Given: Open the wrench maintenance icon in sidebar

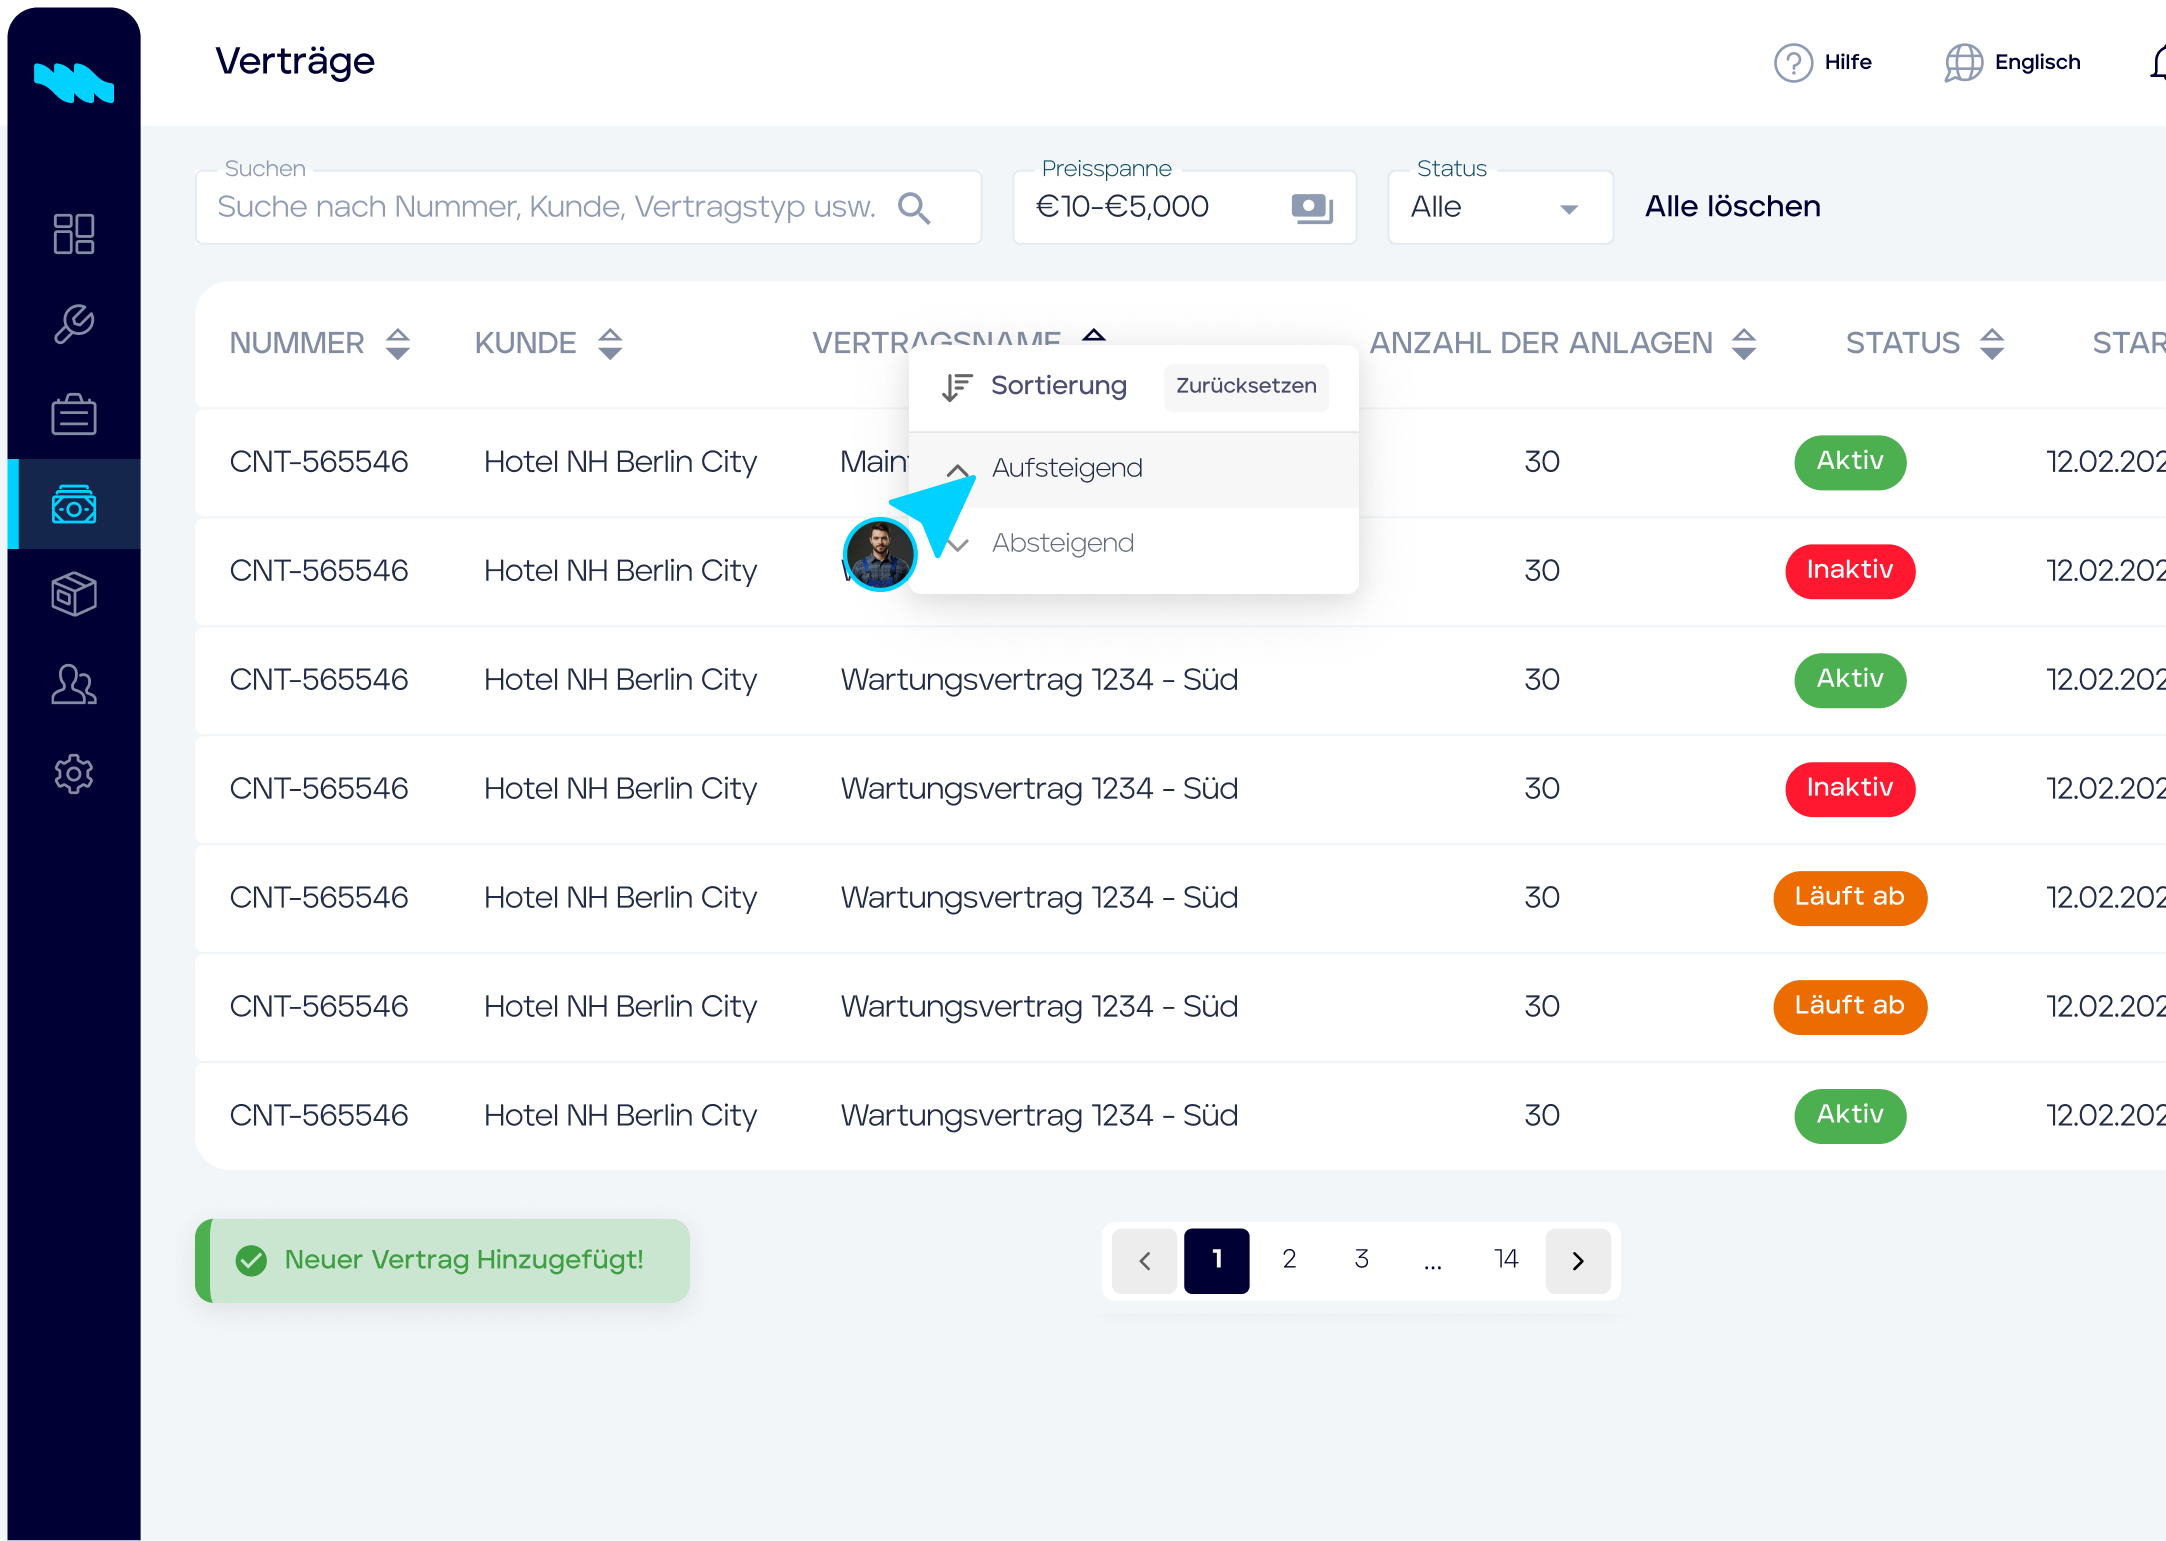Looking at the screenshot, I should click(x=74, y=324).
